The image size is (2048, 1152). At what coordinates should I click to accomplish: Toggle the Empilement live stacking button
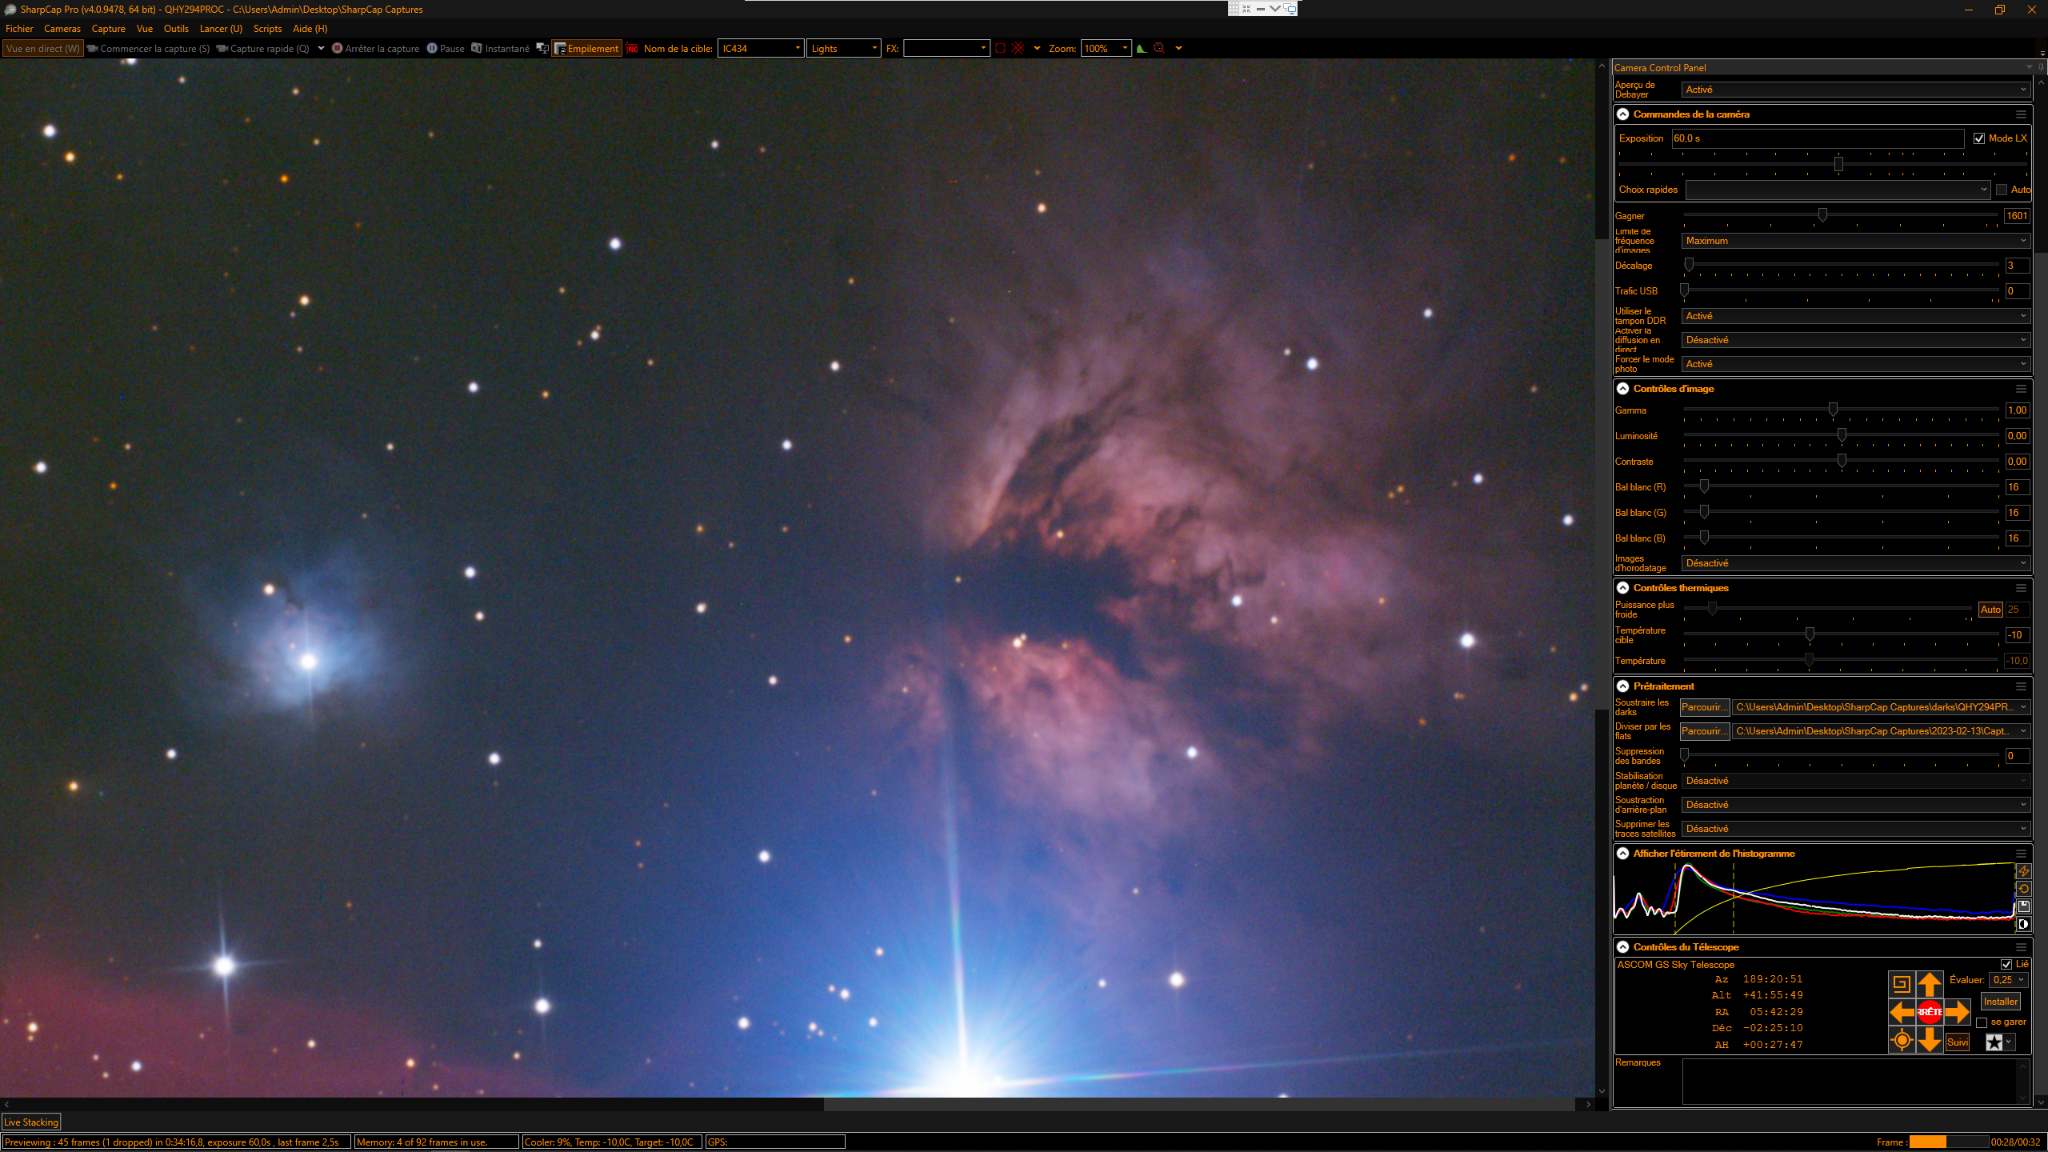pos(587,48)
